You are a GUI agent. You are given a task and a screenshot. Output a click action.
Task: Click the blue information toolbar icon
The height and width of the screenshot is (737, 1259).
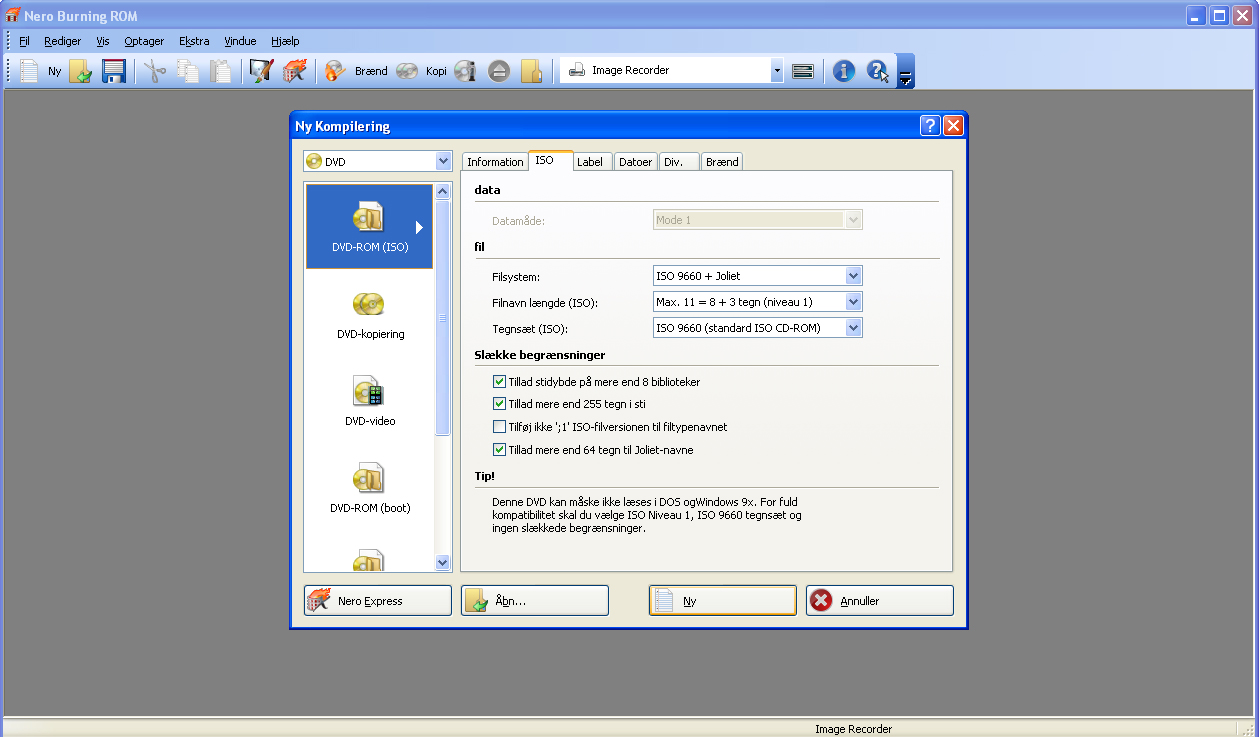843,71
